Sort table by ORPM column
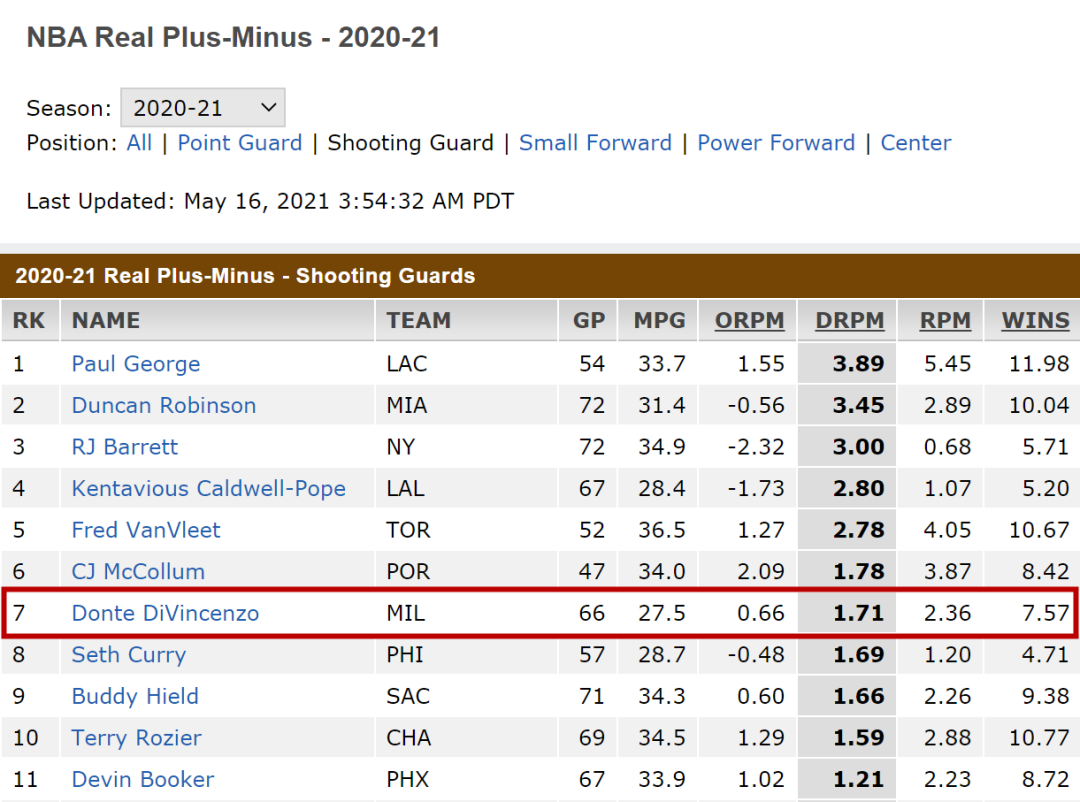 coord(749,320)
